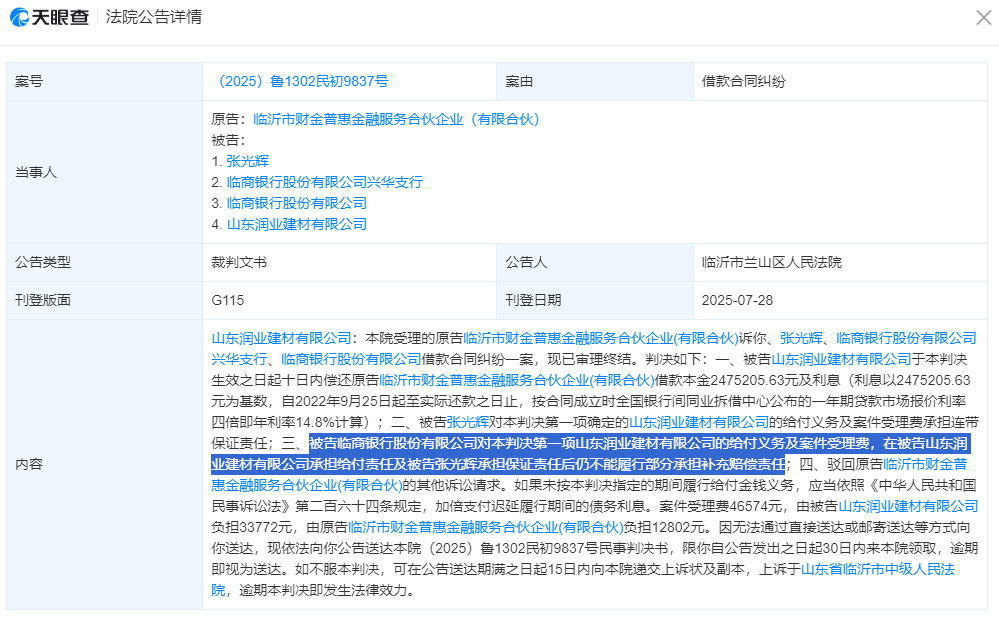Open 山东省临沂市中级人民法 court link in content
Image resolution: width=999 pixels, height=621 pixels.
pos(878,569)
